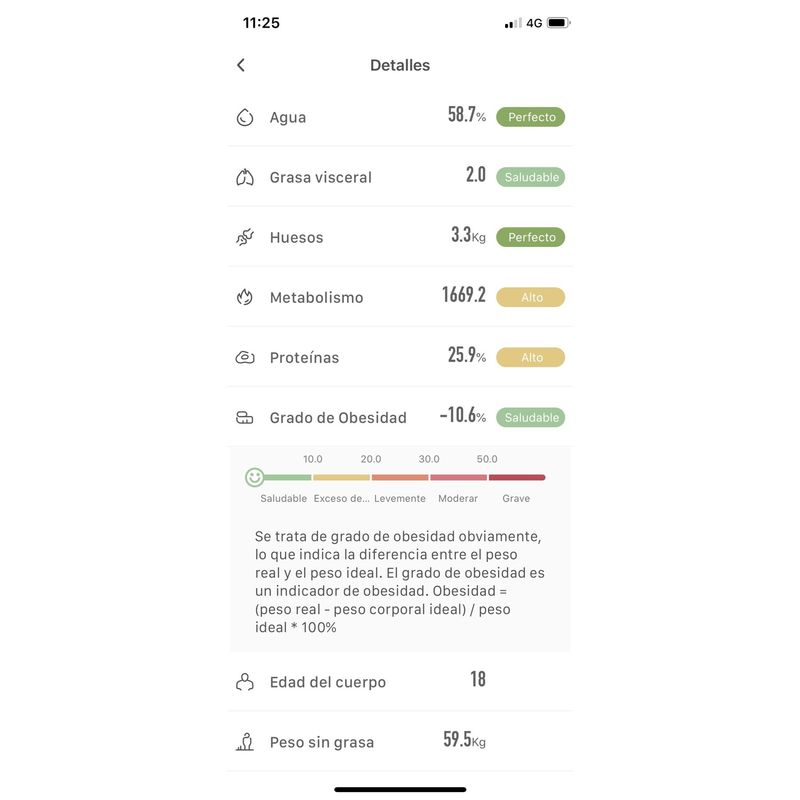Tap the Saludable badge for Grasa visceral
This screenshot has width=800, height=800.
pos(531,177)
